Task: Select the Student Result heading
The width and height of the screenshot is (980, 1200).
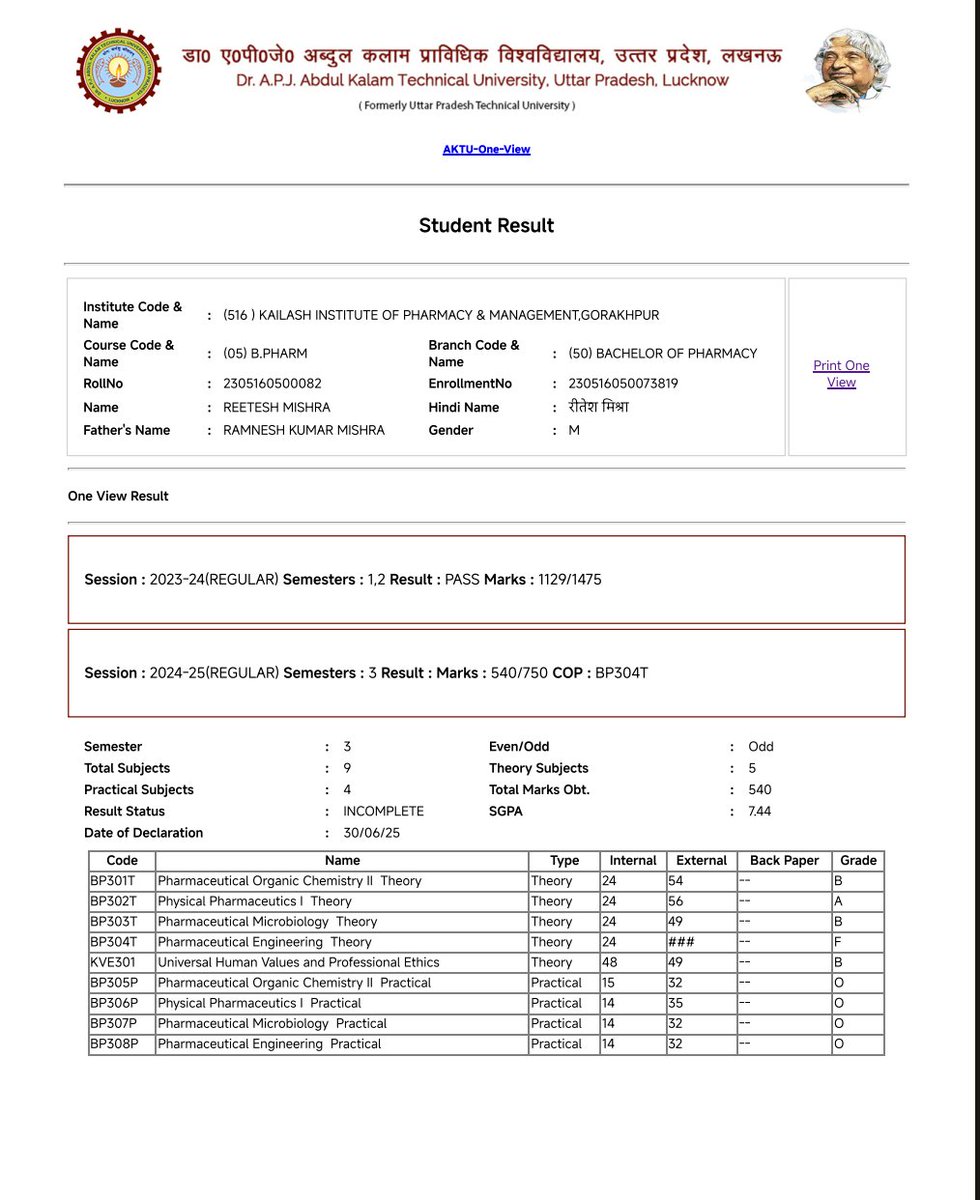Action: point(486,225)
